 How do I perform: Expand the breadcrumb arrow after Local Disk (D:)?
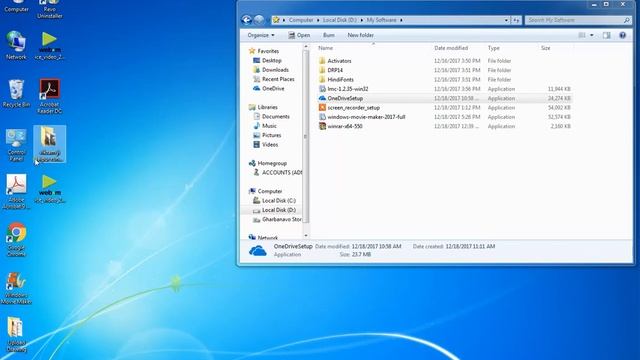pos(362,20)
